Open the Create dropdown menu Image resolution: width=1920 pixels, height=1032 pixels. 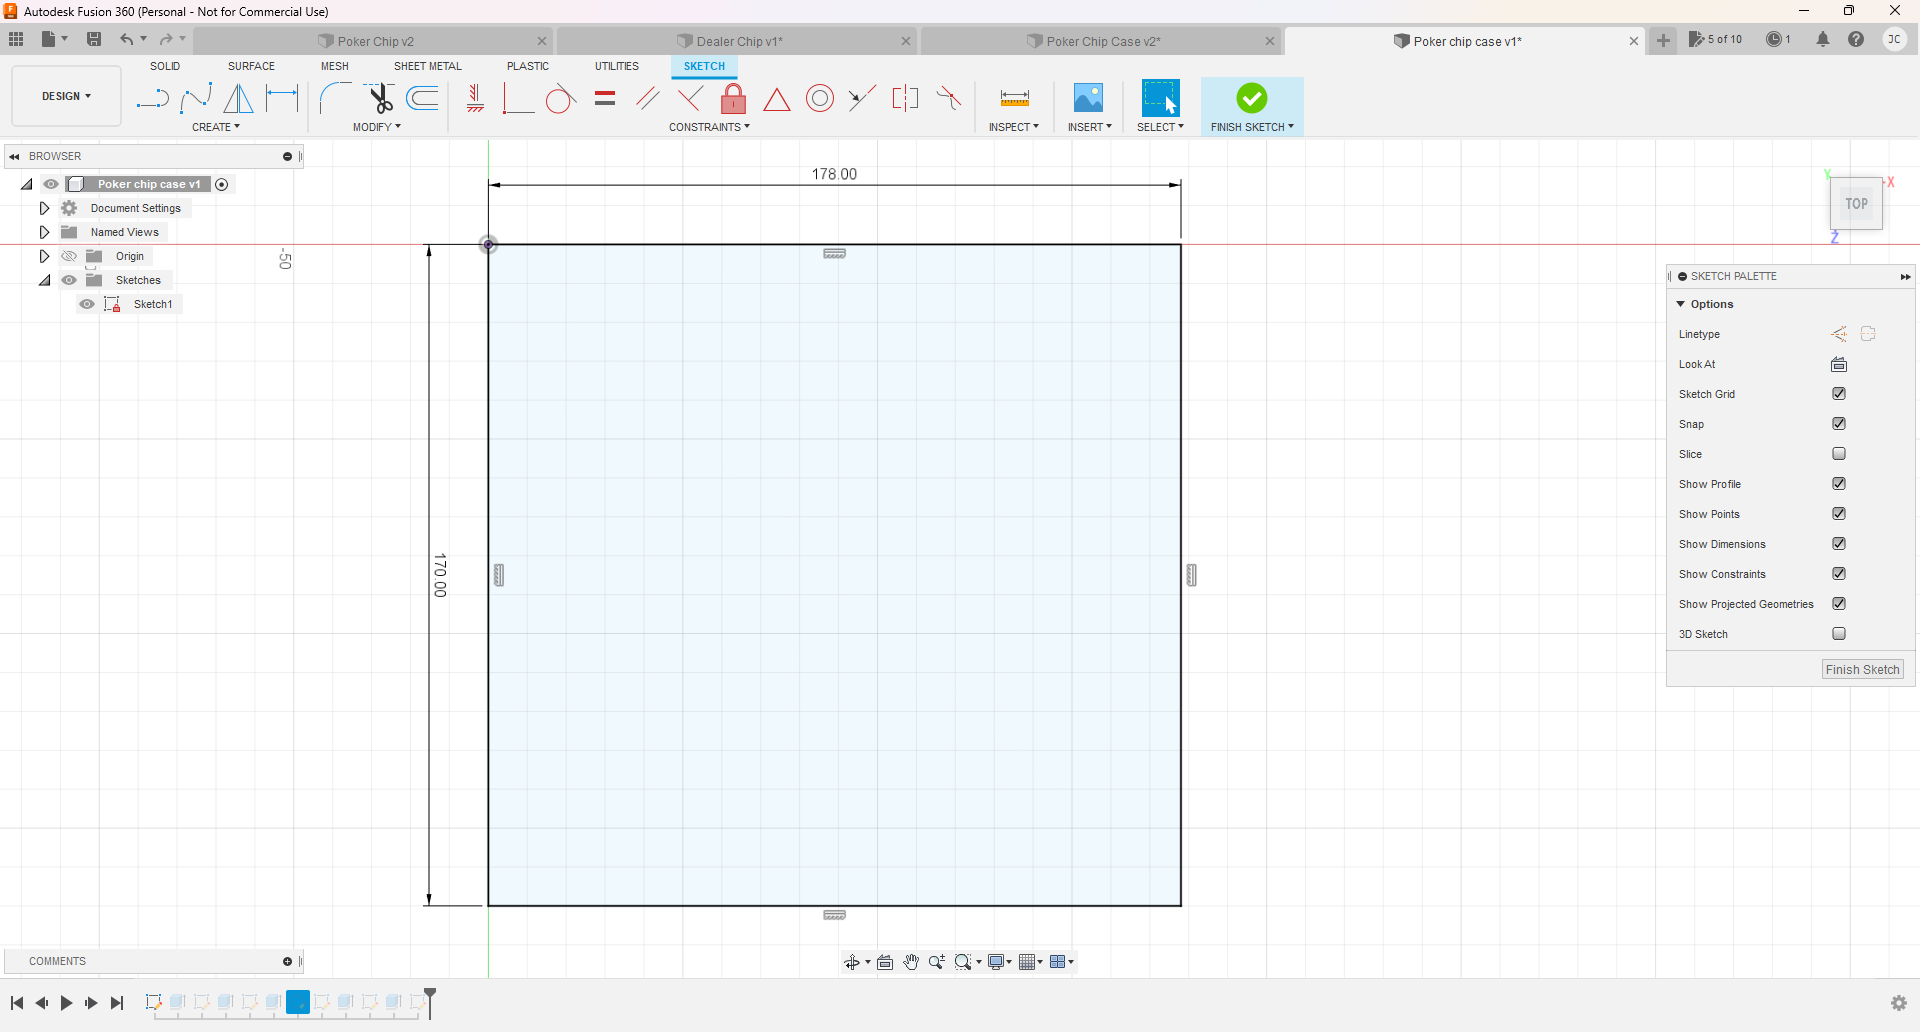coord(216,127)
